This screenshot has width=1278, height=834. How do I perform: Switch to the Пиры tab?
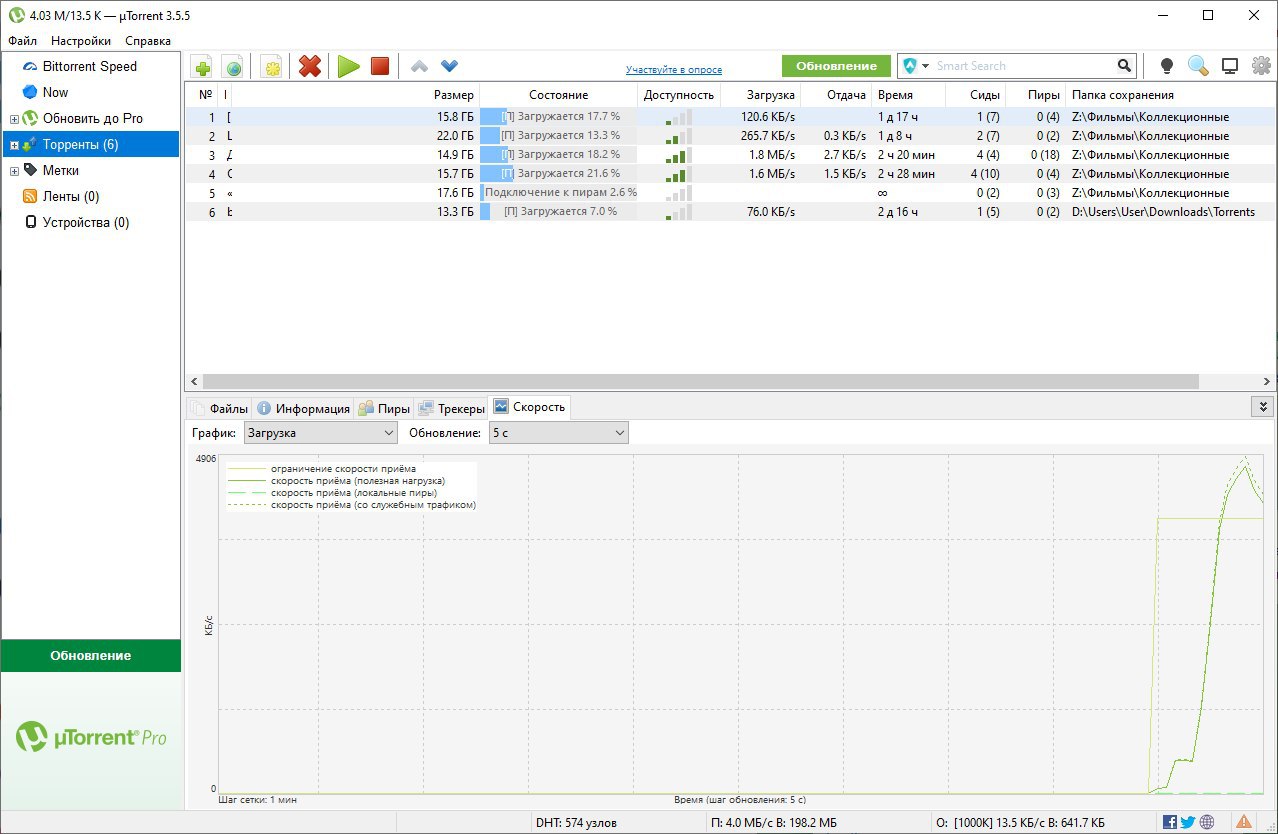pyautogui.click(x=384, y=408)
